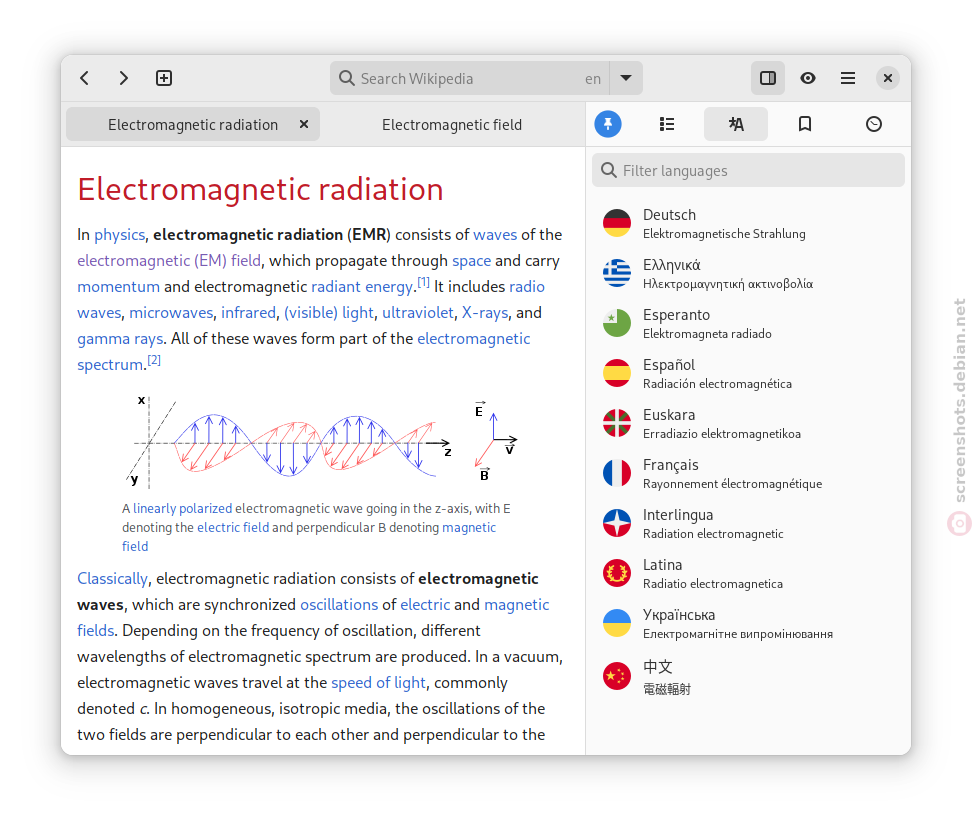Follow the (visible) light link
972x822 pixels.
(329, 313)
